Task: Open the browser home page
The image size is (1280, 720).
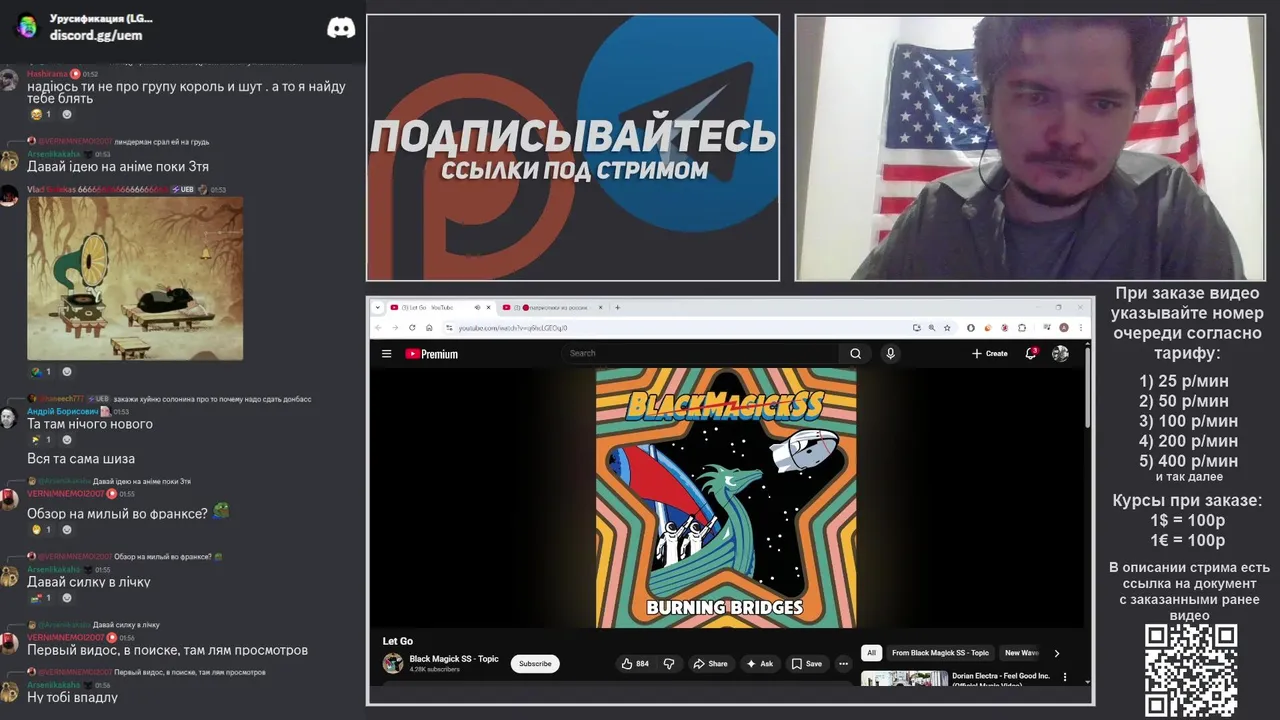Action: click(429, 328)
